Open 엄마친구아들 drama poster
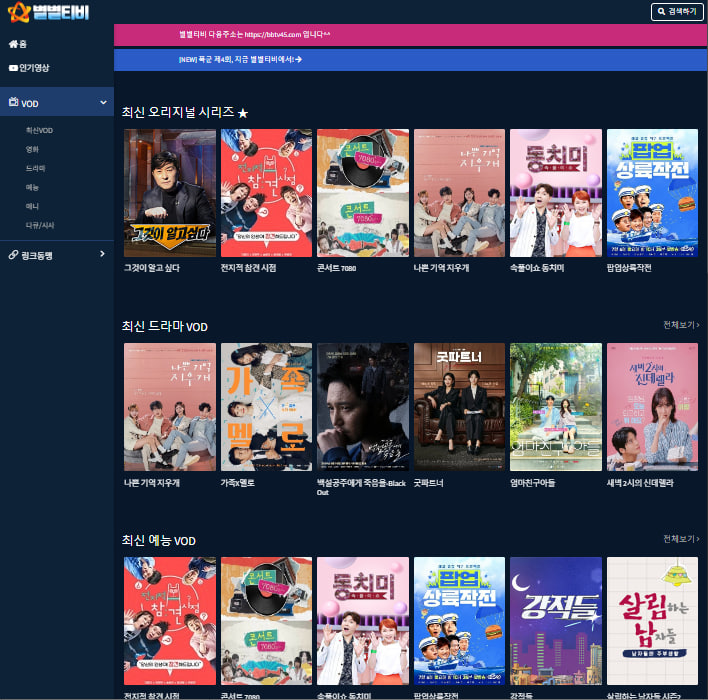708x700 pixels. pyautogui.click(x=556, y=407)
